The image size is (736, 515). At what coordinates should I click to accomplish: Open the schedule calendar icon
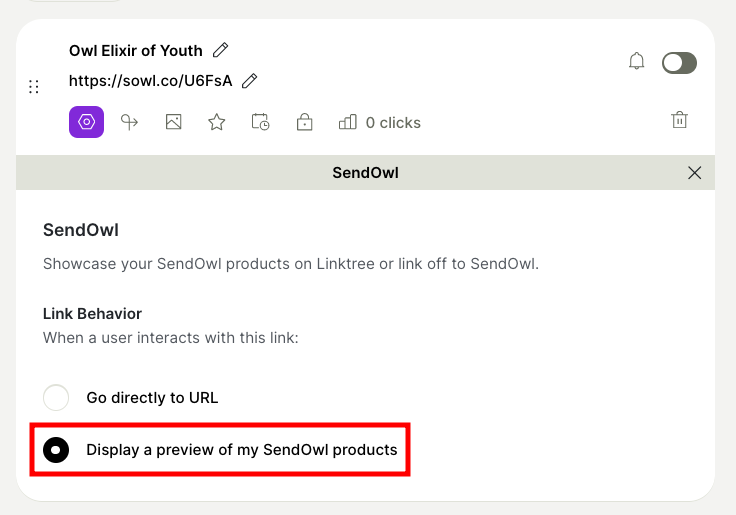260,122
